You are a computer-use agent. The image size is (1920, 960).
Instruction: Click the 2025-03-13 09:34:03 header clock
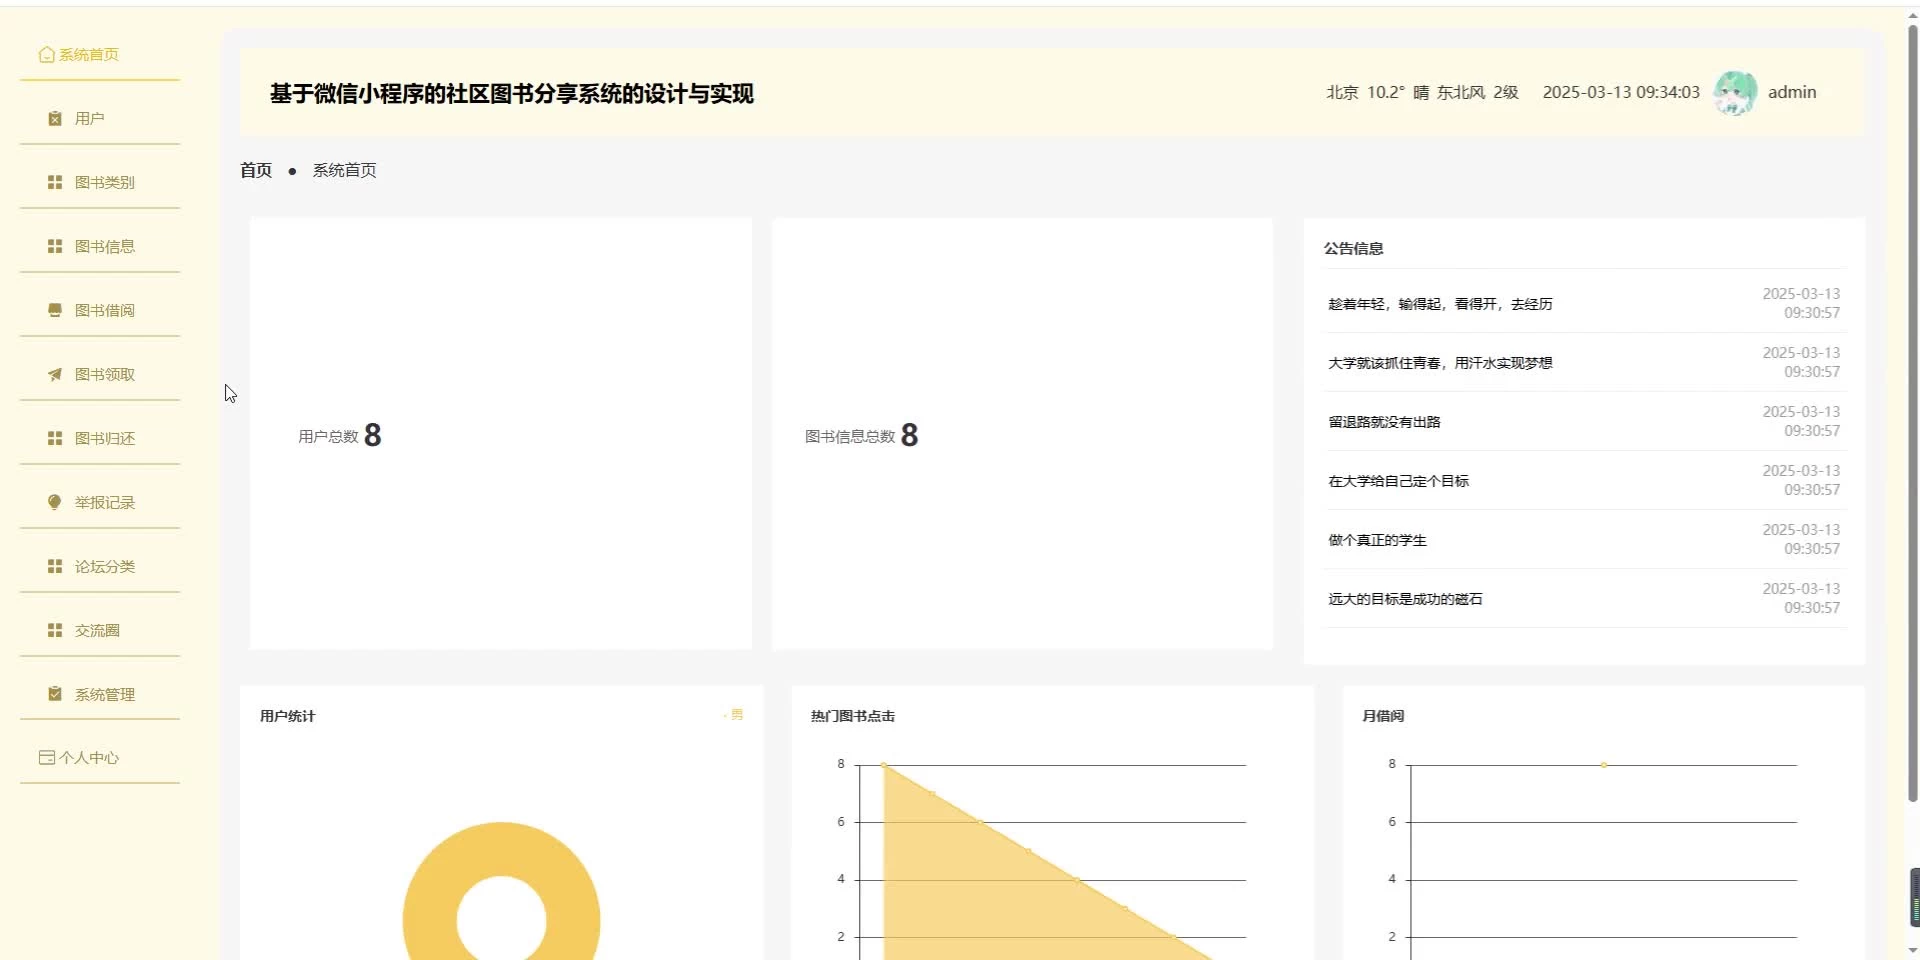coord(1621,92)
